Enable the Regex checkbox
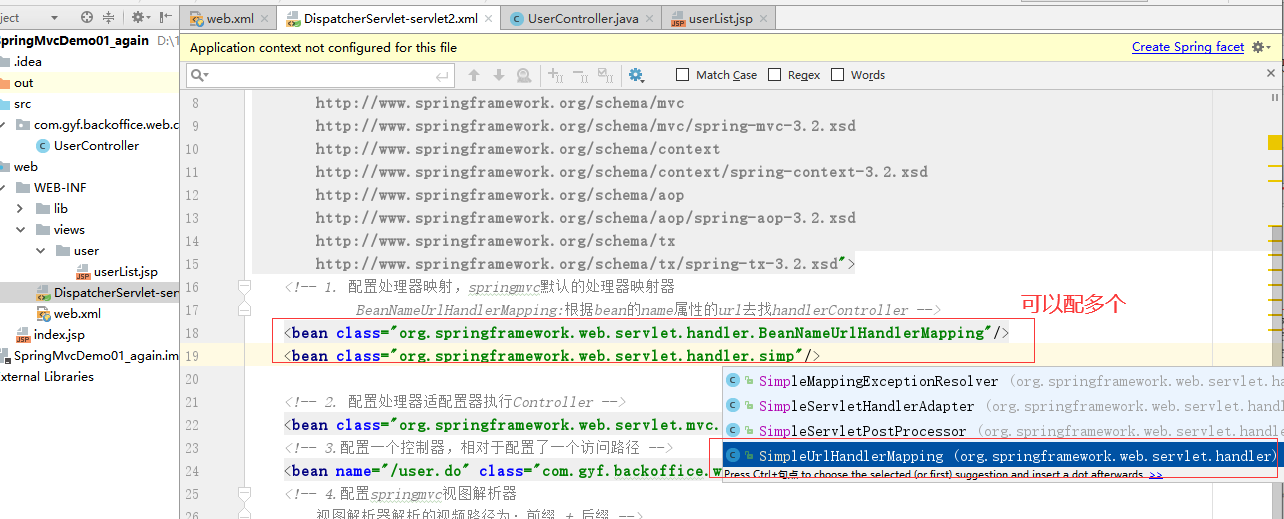Viewport: 1284px width, 519px height. (774, 75)
